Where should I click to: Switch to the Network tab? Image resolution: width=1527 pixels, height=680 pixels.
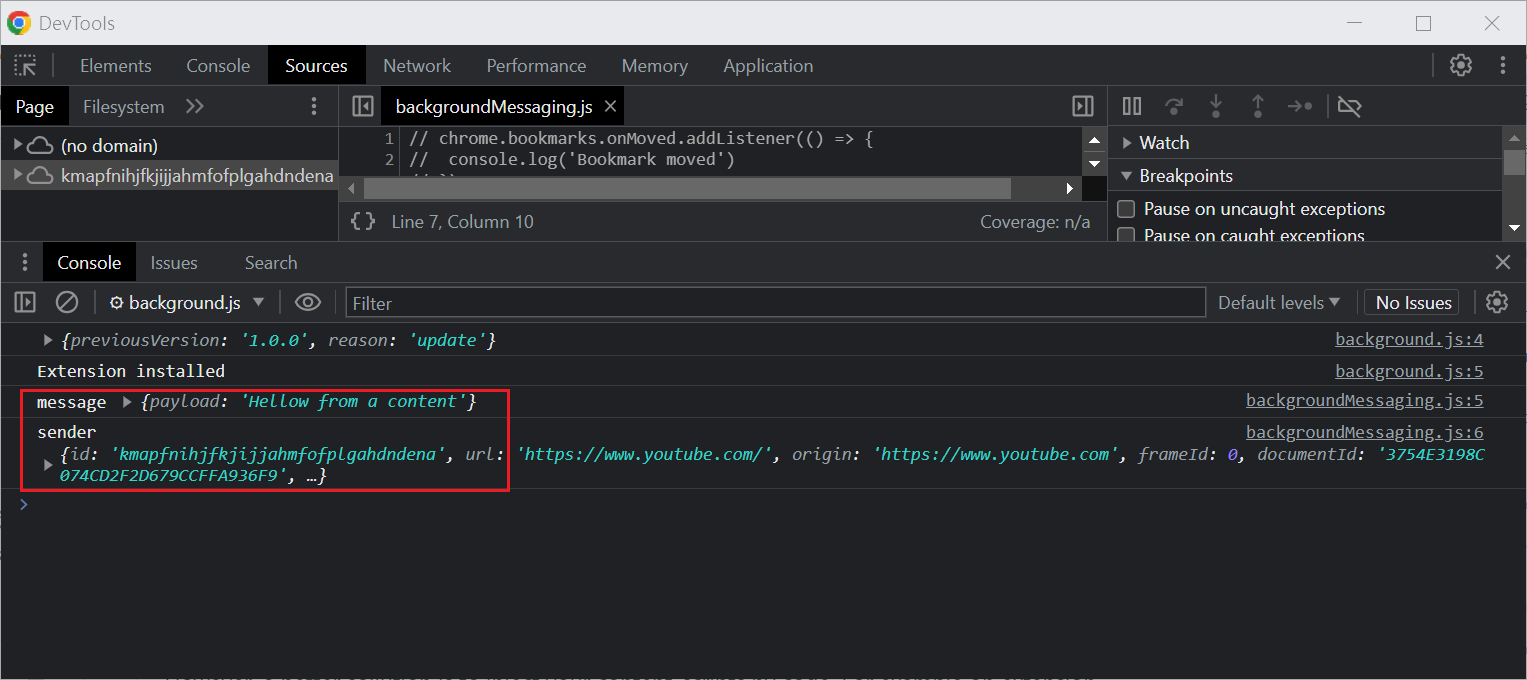[417, 66]
